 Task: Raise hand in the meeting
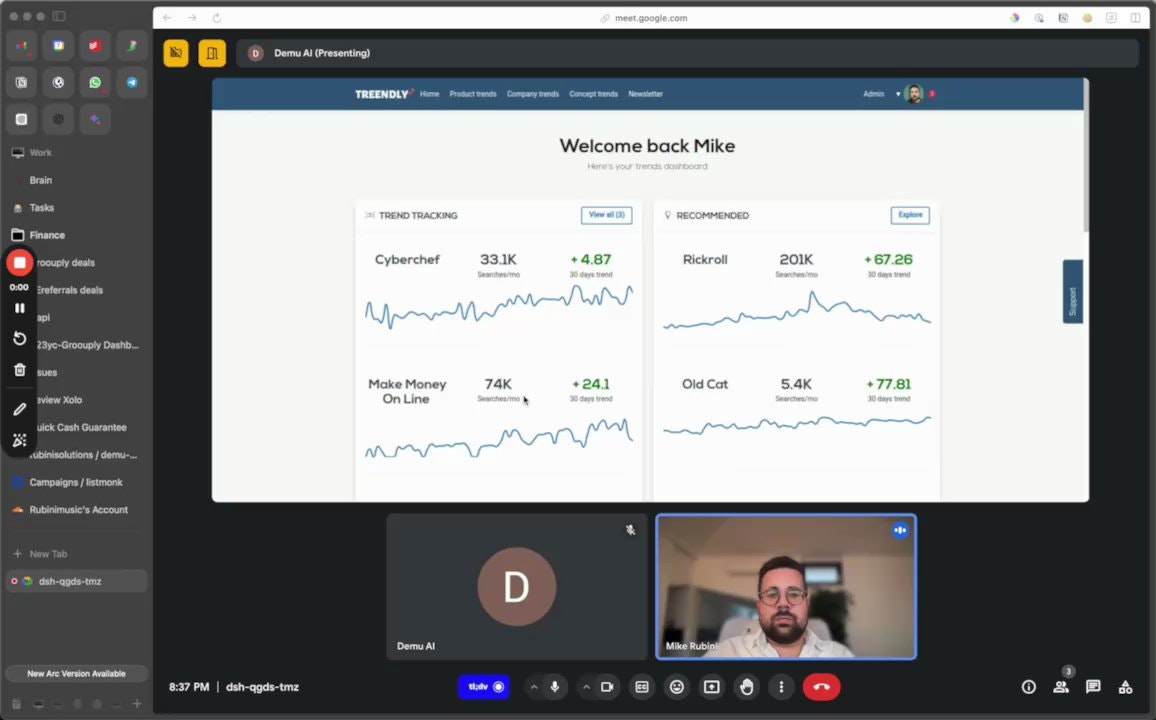746,687
